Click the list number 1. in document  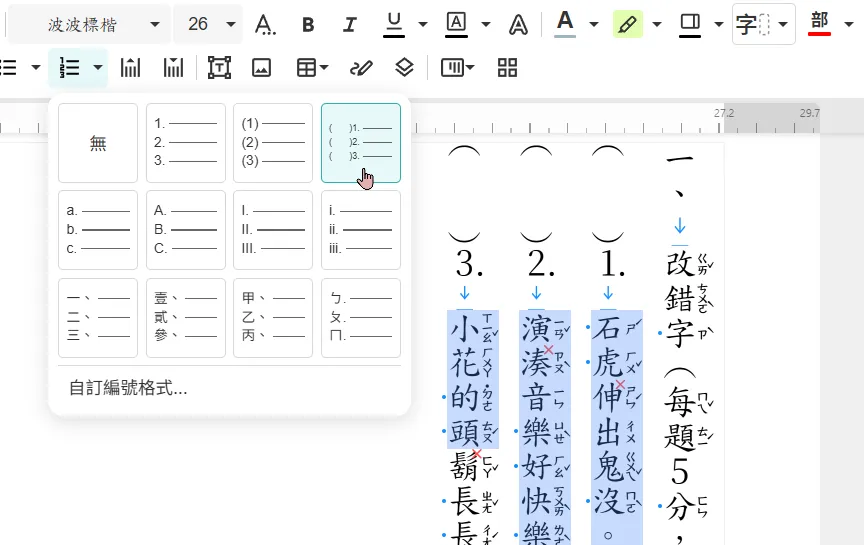pyautogui.click(x=612, y=264)
